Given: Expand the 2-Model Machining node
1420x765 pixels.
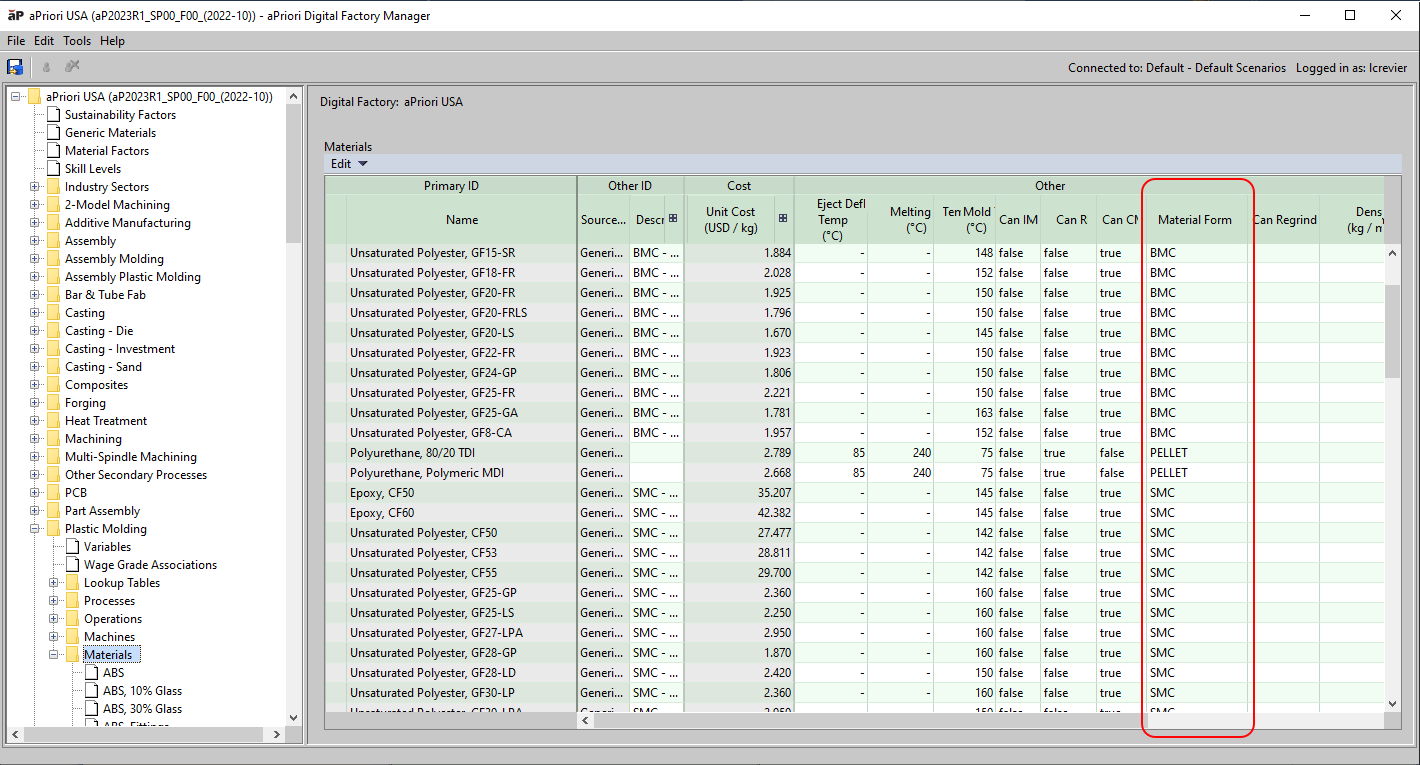Looking at the screenshot, I should coord(35,205).
